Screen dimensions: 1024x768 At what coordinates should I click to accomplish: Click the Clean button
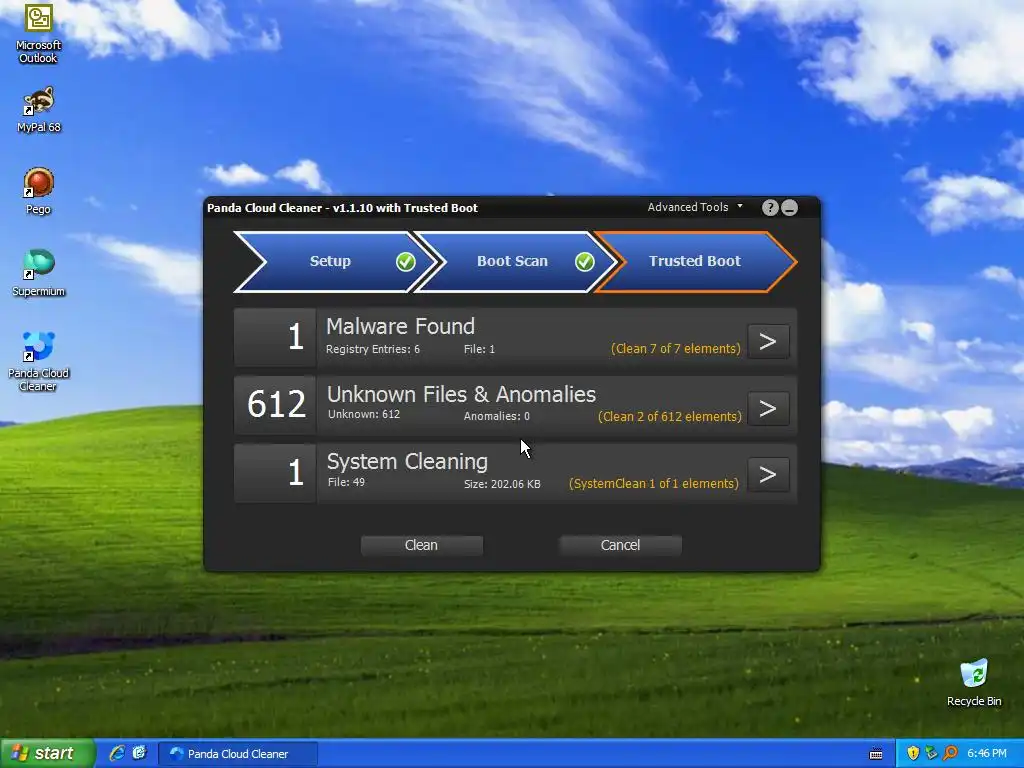(x=422, y=545)
